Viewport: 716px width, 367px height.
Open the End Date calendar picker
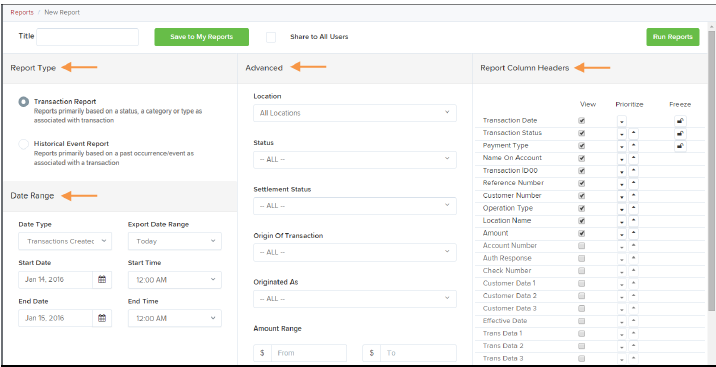tap(102, 318)
